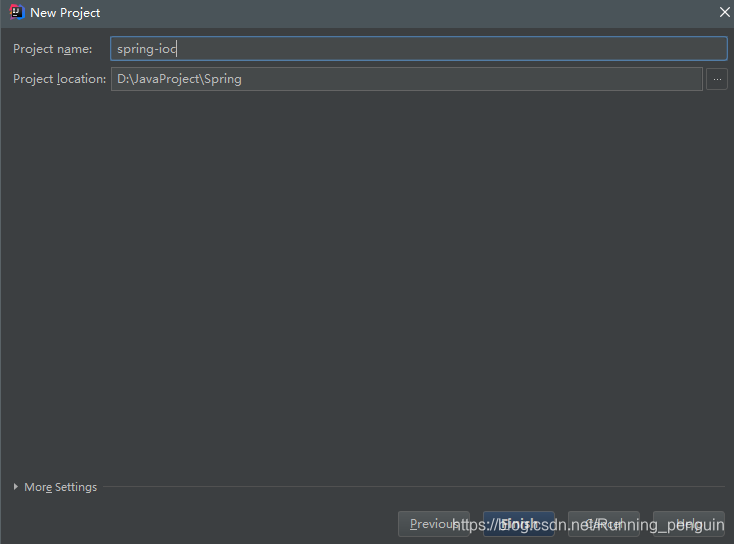Expand the More Settings section
The image size is (734, 544).
tap(55, 487)
